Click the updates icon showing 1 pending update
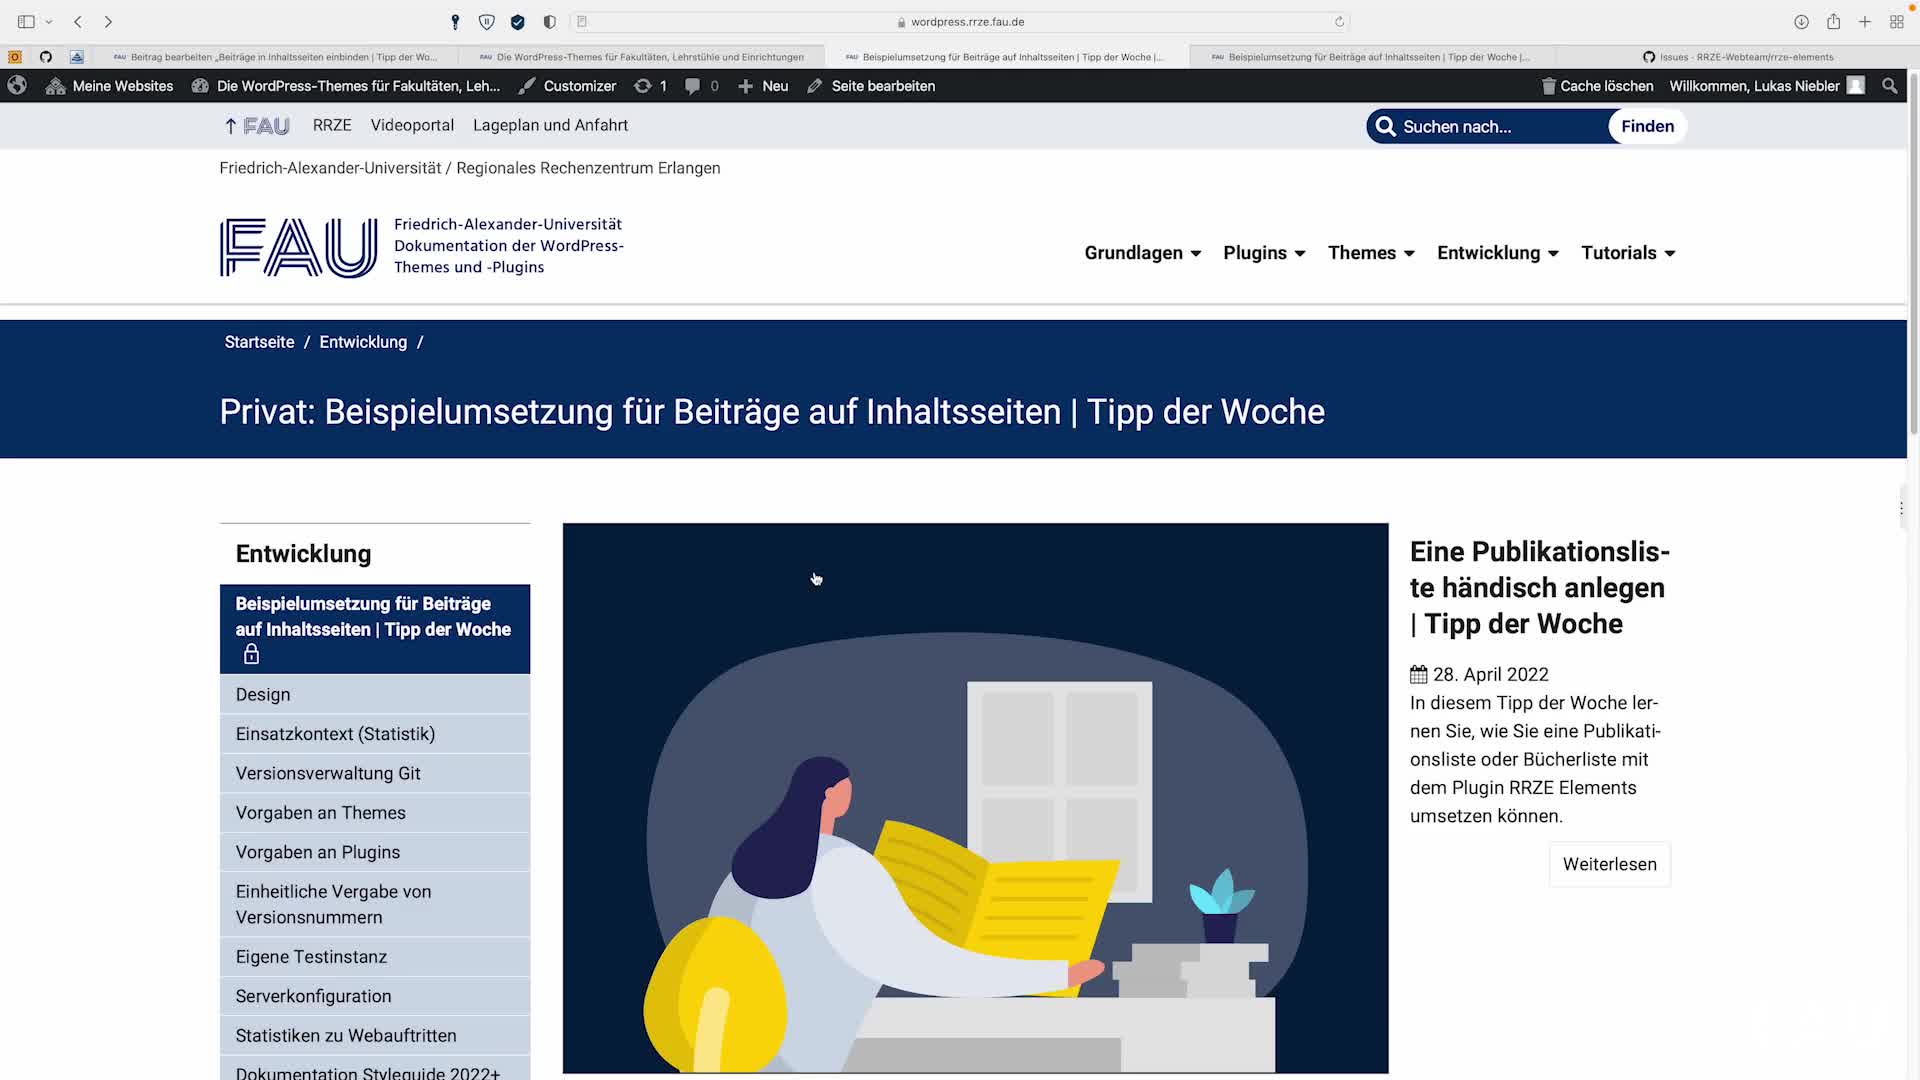This screenshot has height=1080, width=1920. (650, 86)
